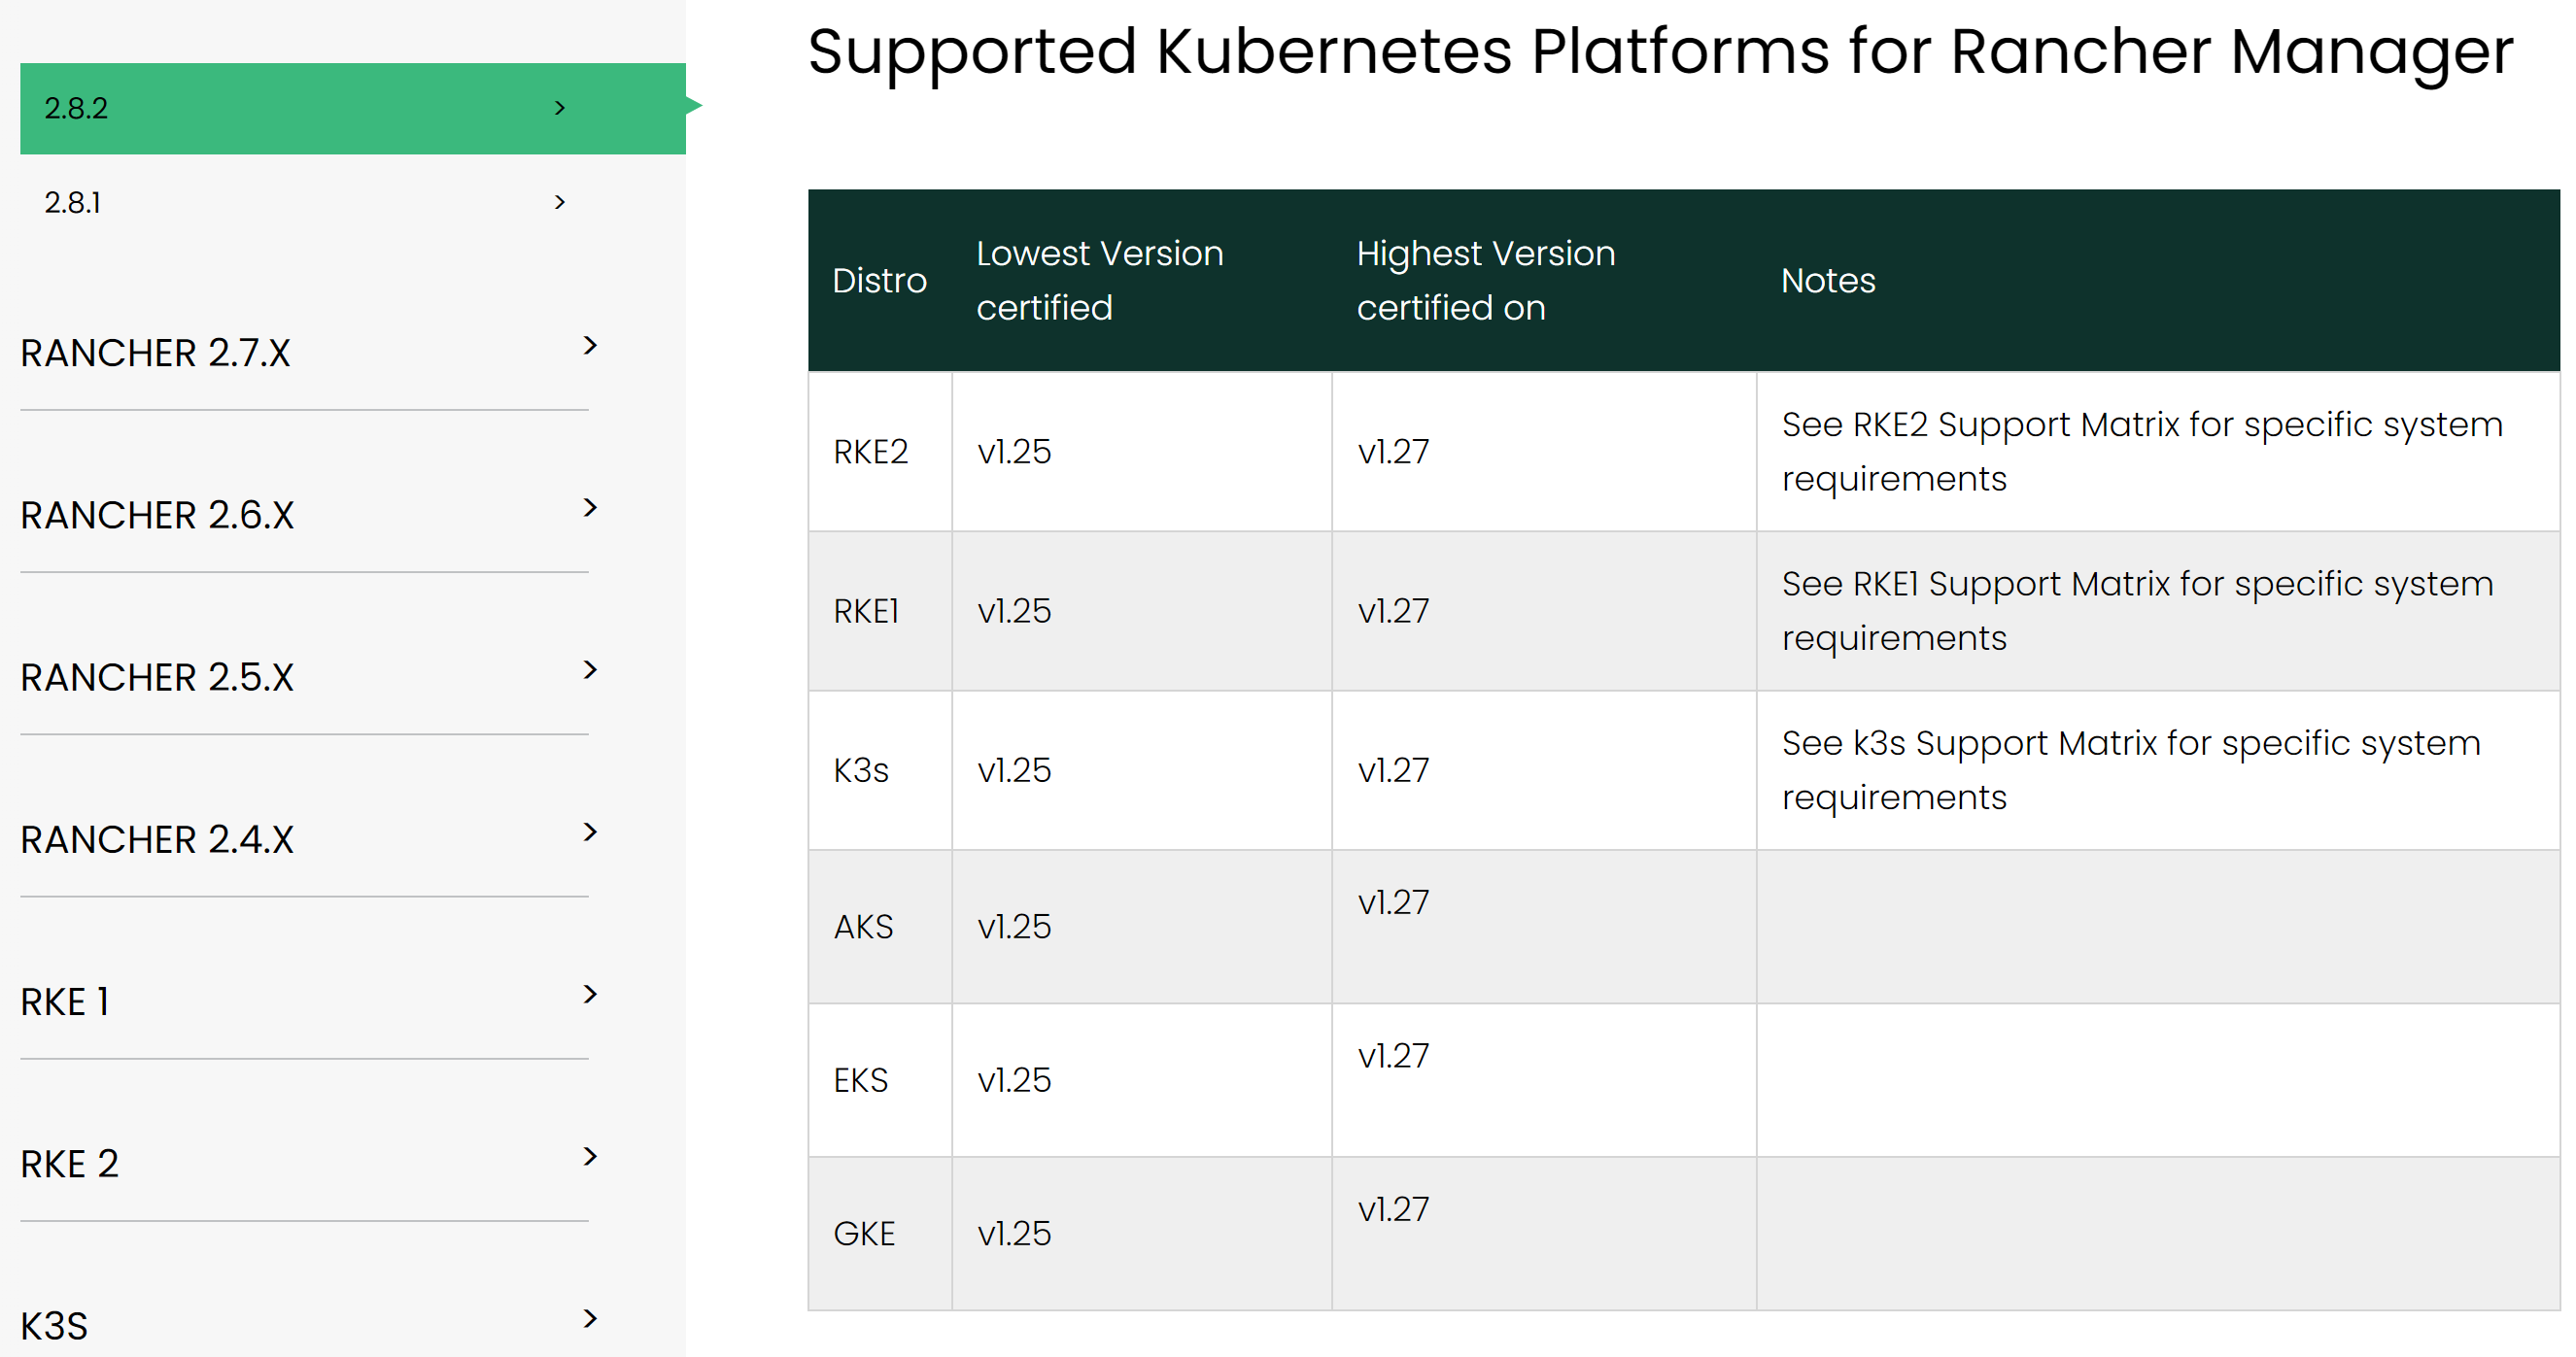Expand chevron next to RKE 1
2576x1357 pixels.
(590, 994)
